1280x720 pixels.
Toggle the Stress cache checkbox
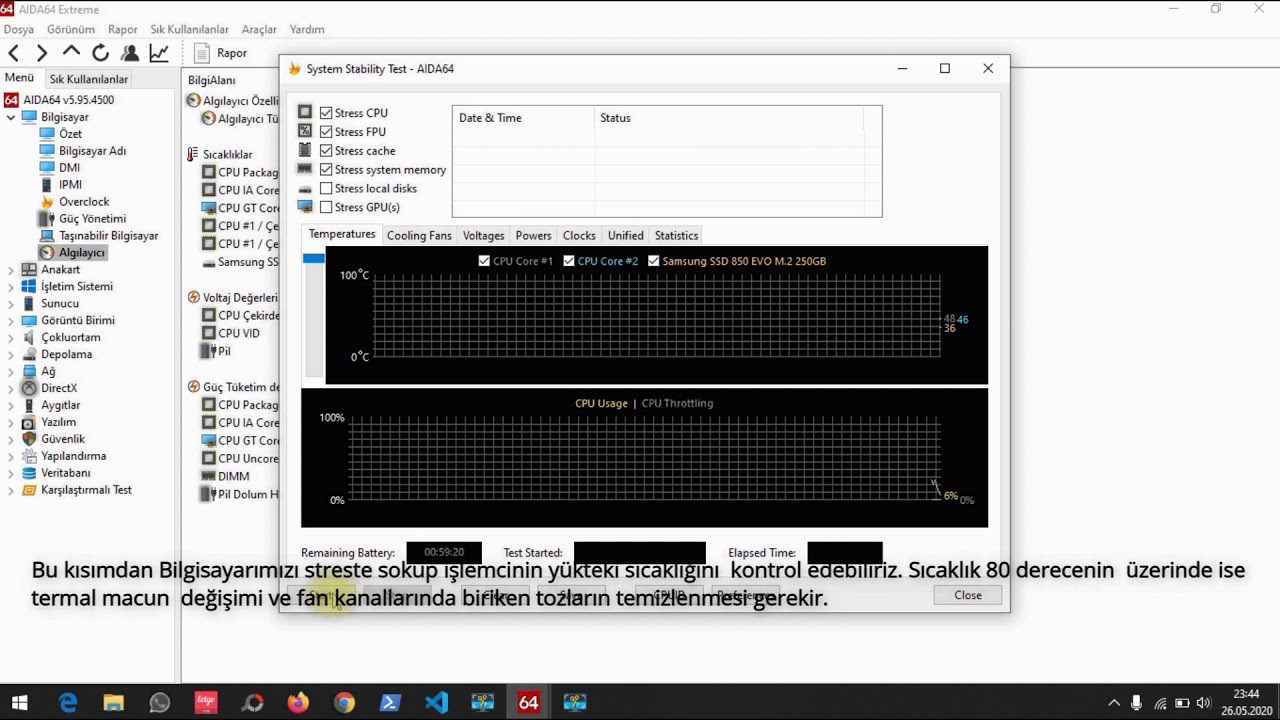pyautogui.click(x=326, y=151)
